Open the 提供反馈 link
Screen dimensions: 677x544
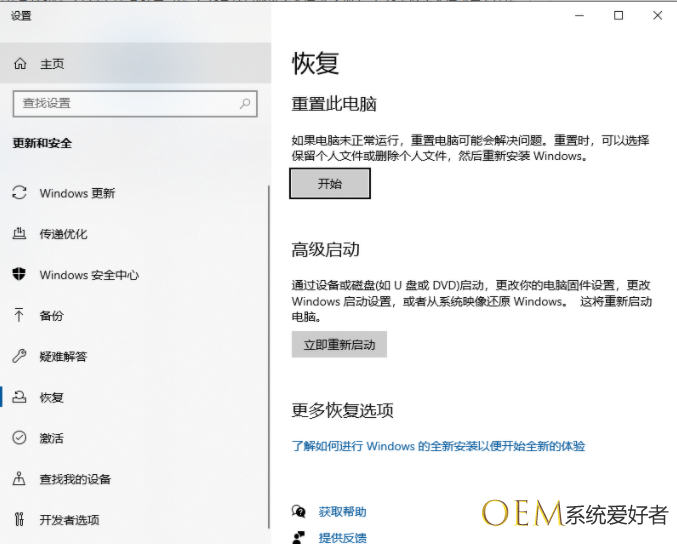[x=342, y=538]
